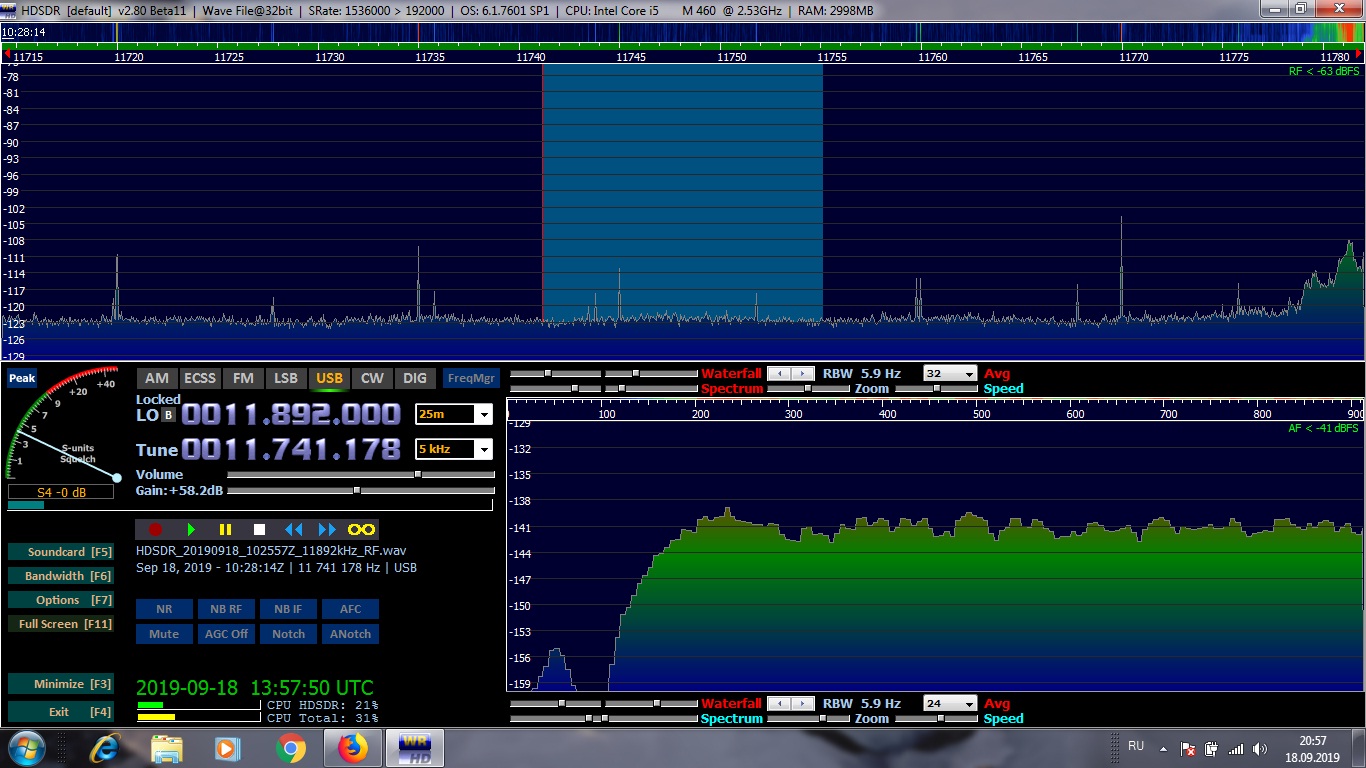Screen dimensions: 1366x768
Task: Open the Windows Start menu
Action: pyautogui.click(x=25, y=748)
